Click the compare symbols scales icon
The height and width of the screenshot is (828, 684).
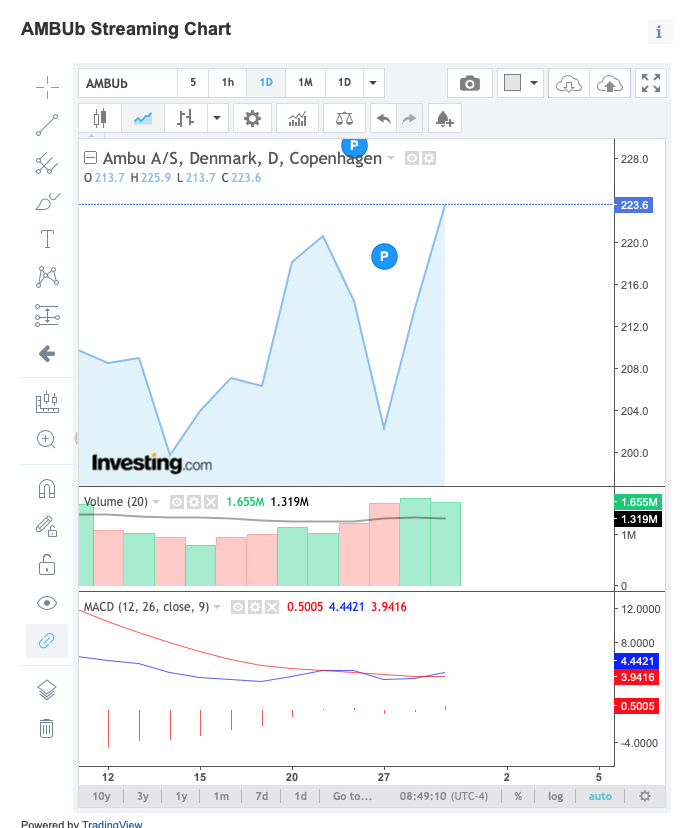(x=344, y=118)
